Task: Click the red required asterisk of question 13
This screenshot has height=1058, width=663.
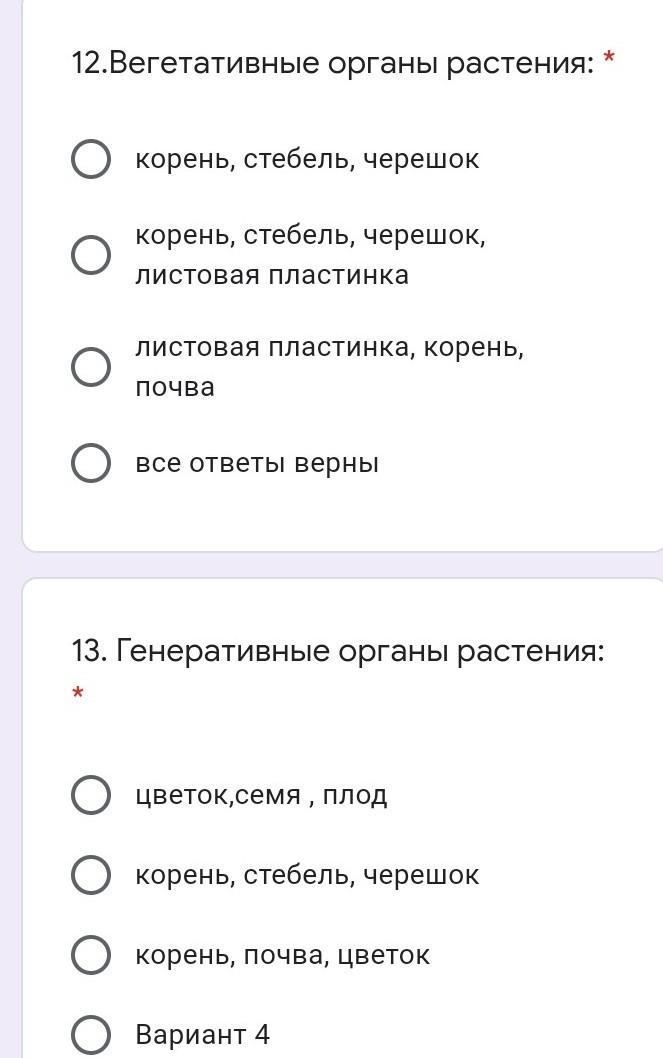Action: [79, 693]
